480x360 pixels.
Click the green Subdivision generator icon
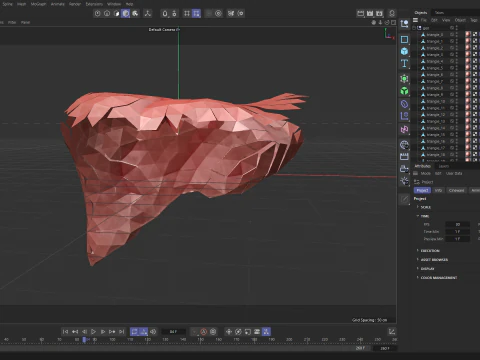click(x=404, y=79)
